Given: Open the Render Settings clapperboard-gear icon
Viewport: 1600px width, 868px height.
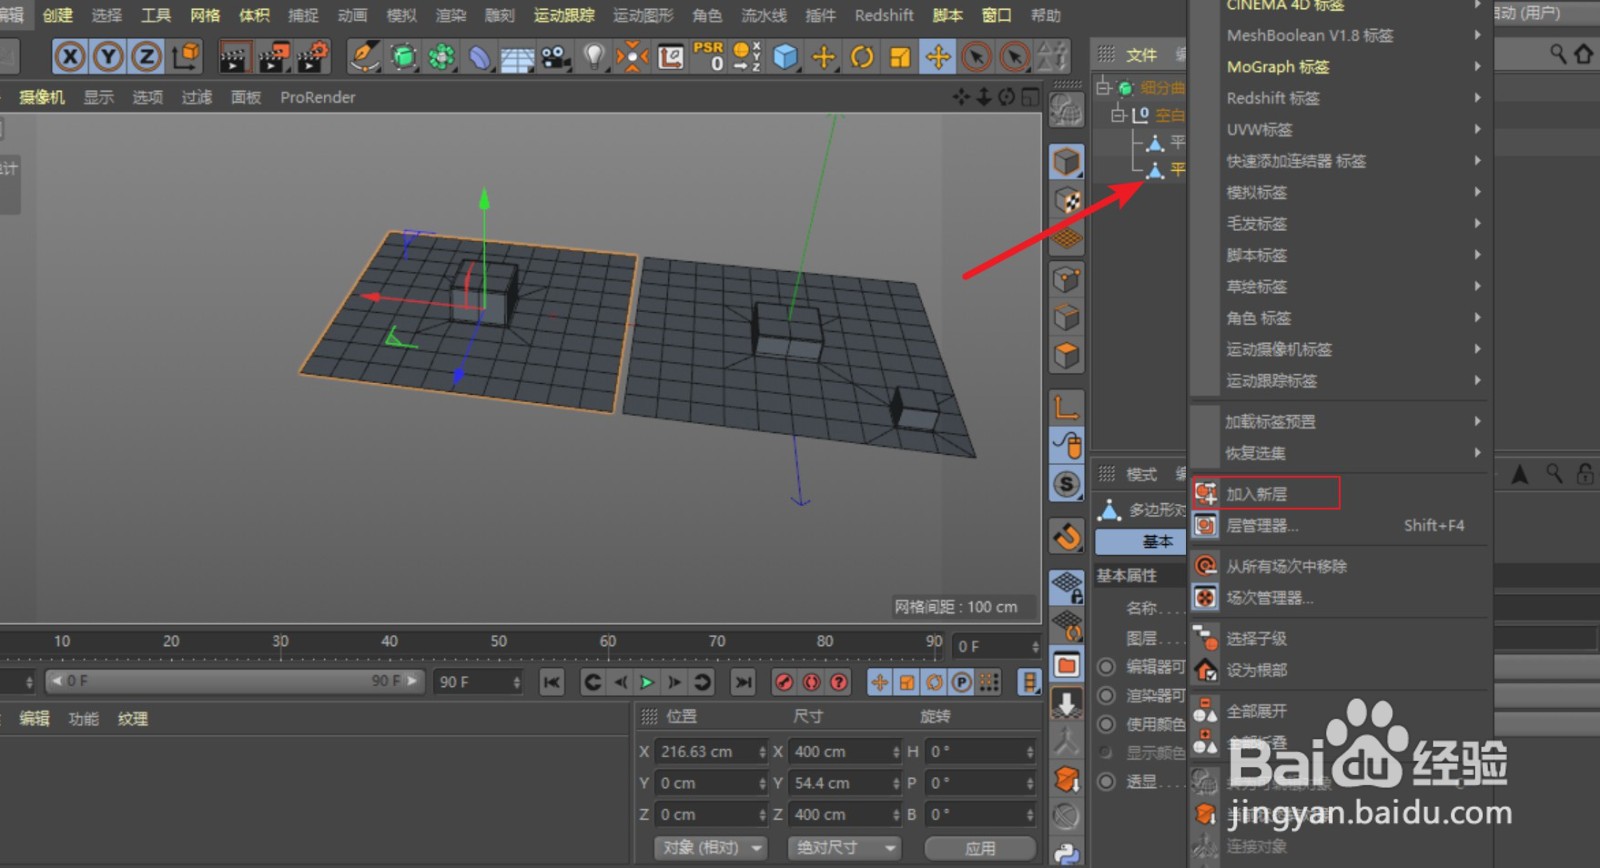Looking at the screenshot, I should (313, 57).
